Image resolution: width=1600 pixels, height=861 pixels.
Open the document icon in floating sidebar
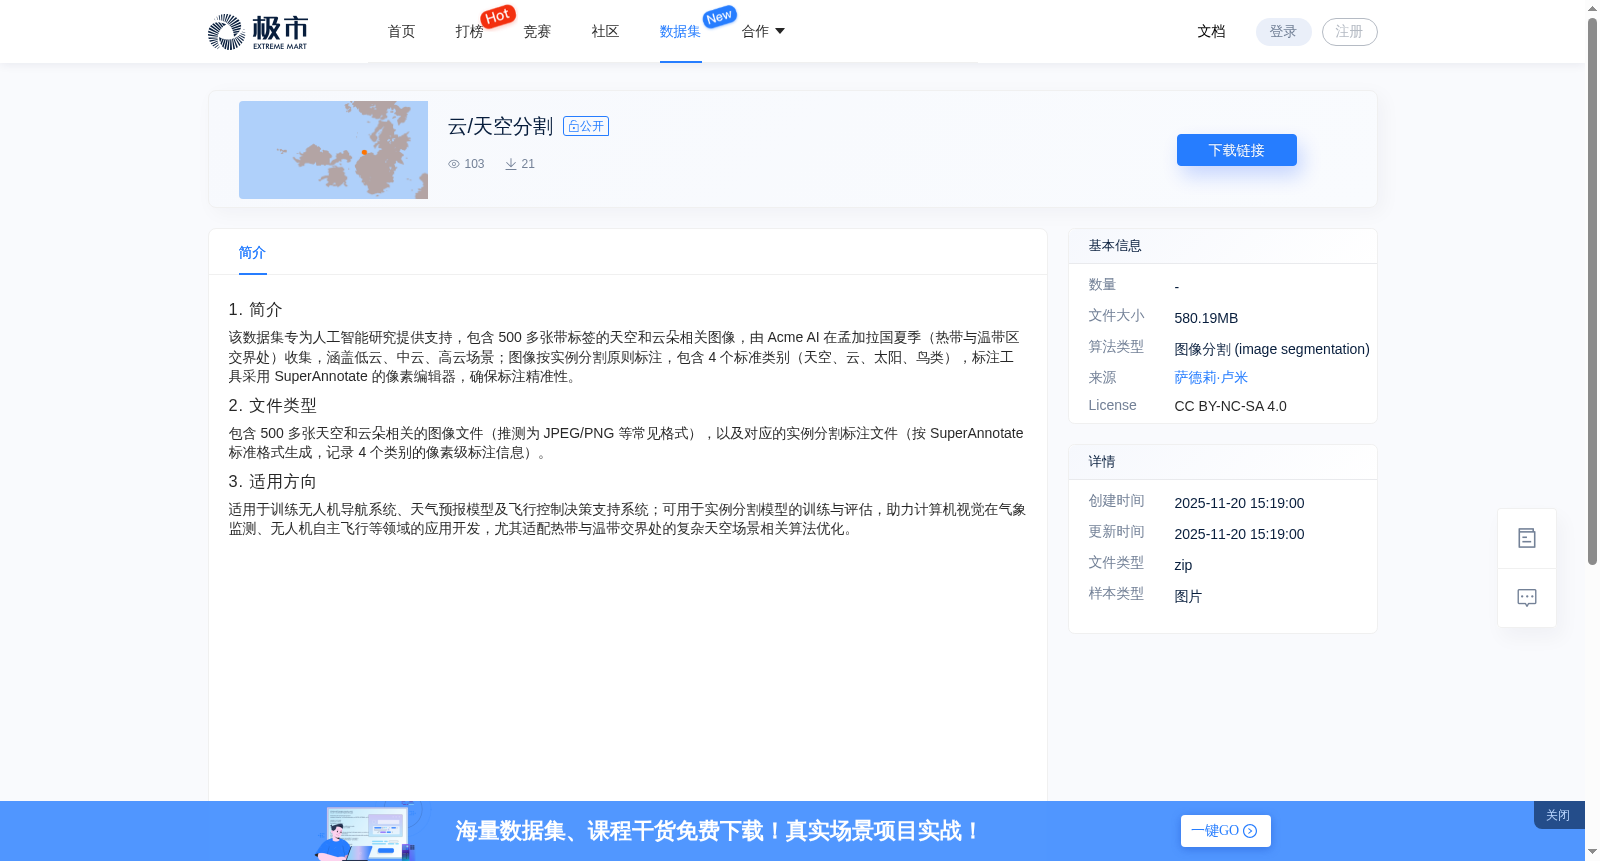tap(1526, 538)
